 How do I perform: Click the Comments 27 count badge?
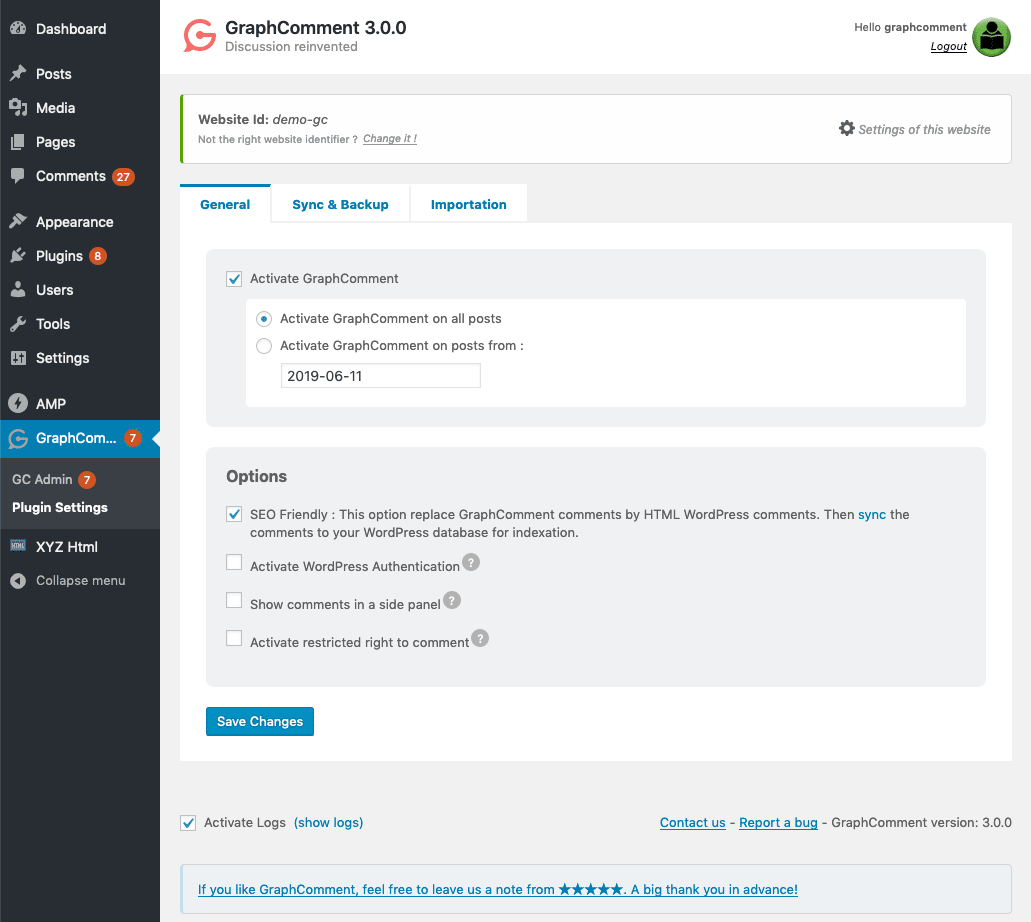[123, 177]
